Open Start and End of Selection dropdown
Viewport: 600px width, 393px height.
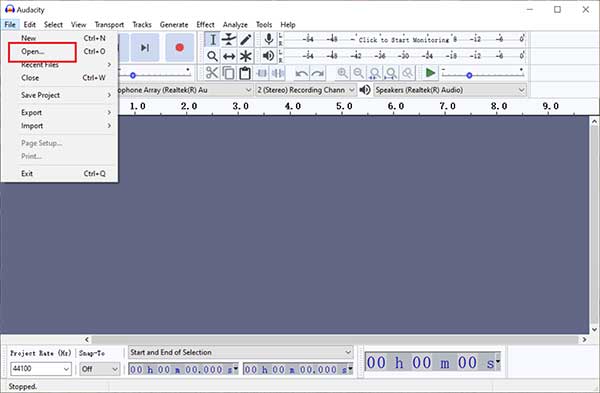coord(240,352)
